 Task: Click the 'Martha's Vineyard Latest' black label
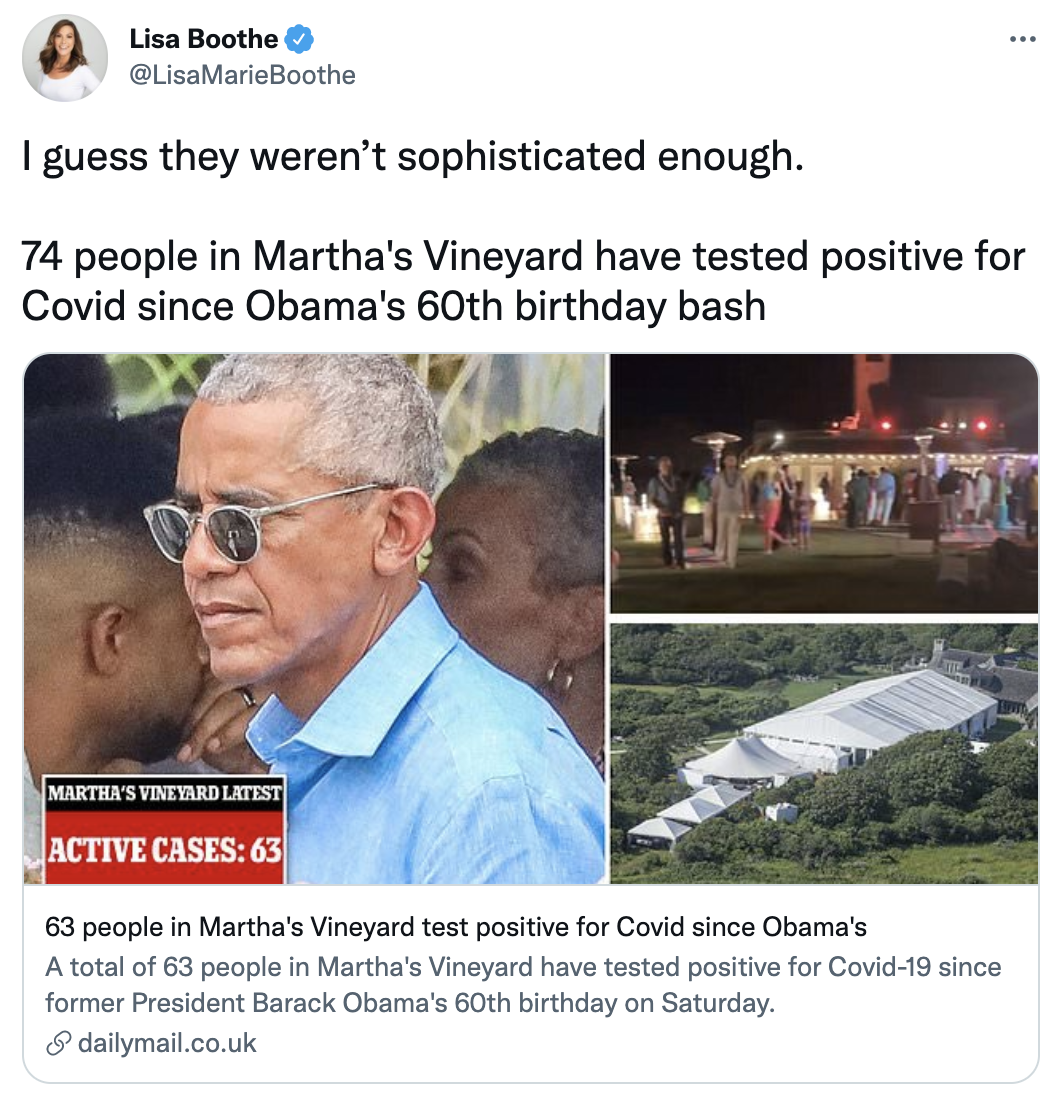tap(165, 793)
